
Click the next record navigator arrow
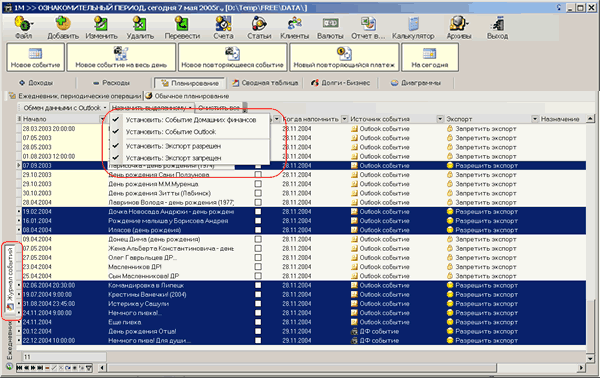(x=33, y=368)
